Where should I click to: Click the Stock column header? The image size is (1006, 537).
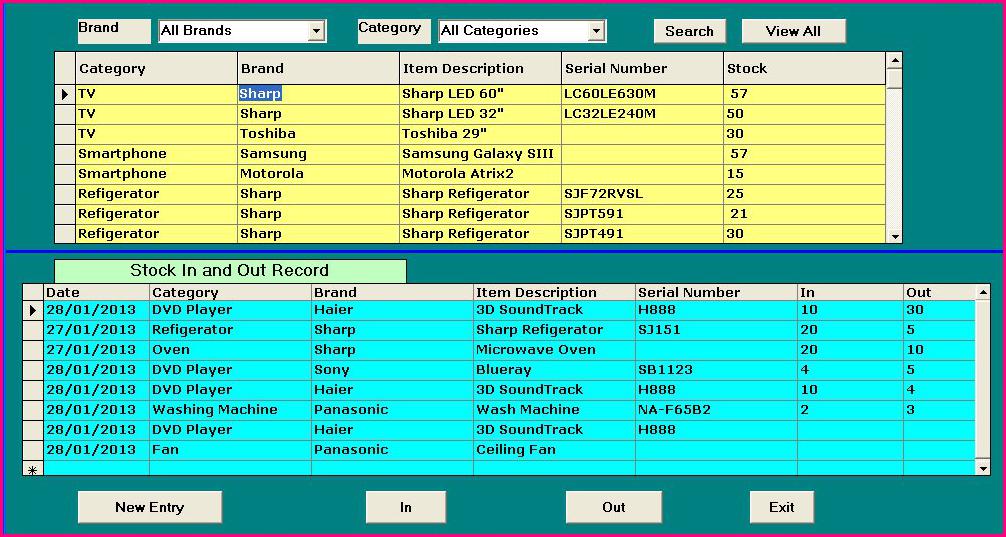click(804, 69)
